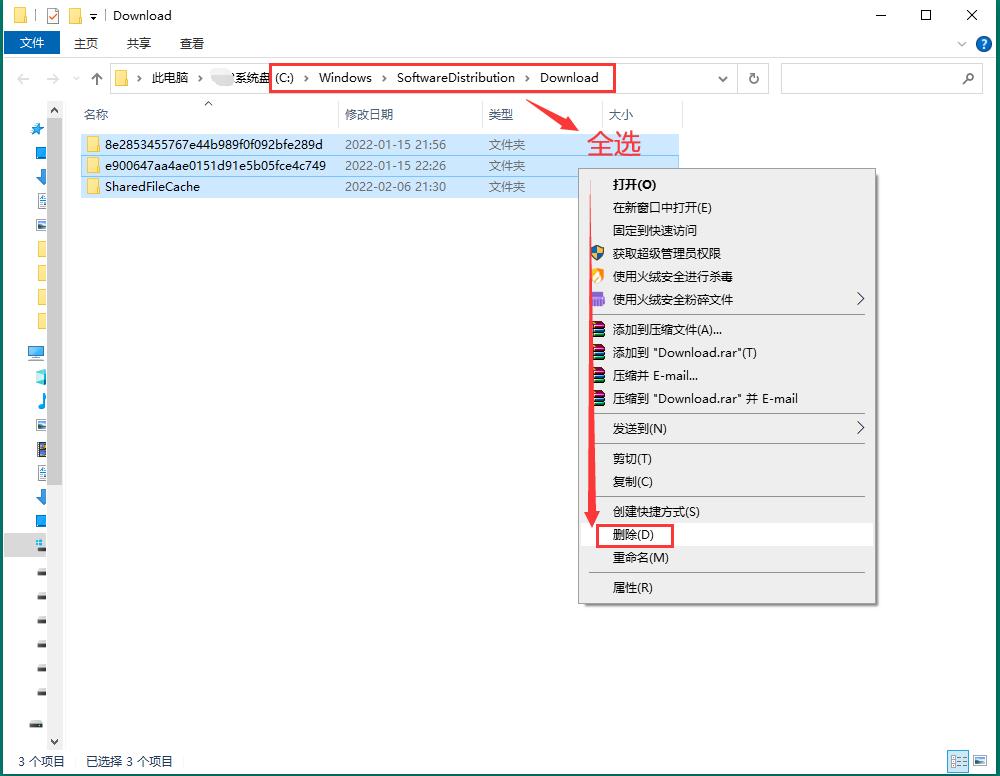This screenshot has width=1000, height=776.
Task: Click the blue Help question mark button
Action: pos(984,43)
